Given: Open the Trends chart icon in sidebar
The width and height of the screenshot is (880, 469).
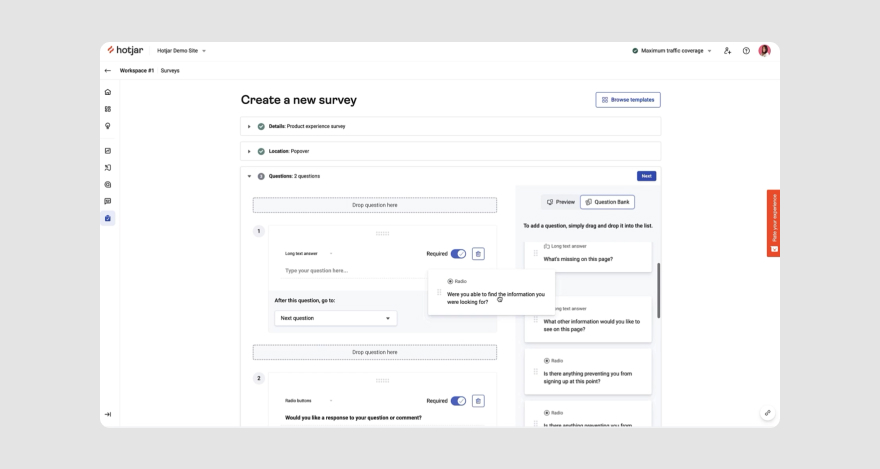Looking at the screenshot, I should click(108, 151).
